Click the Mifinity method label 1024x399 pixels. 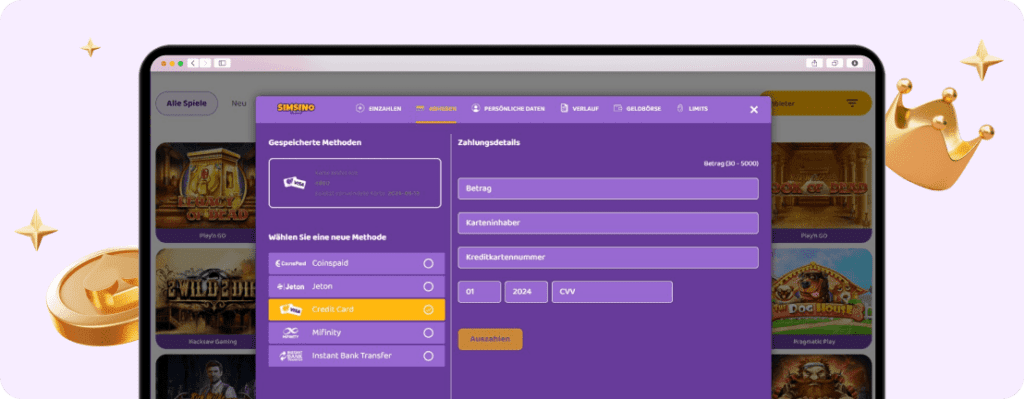[x=327, y=333]
